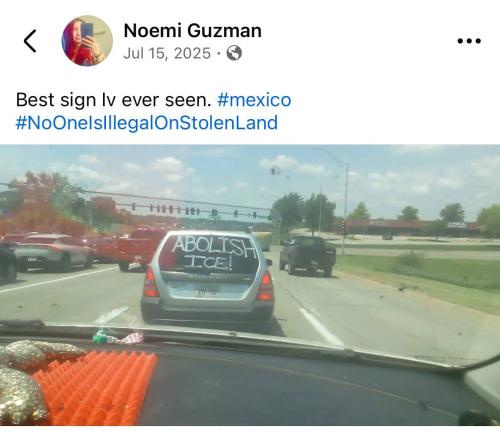The height and width of the screenshot is (438, 500).
Task: Open Noemi Guzman's profile picture
Action: tap(87, 41)
